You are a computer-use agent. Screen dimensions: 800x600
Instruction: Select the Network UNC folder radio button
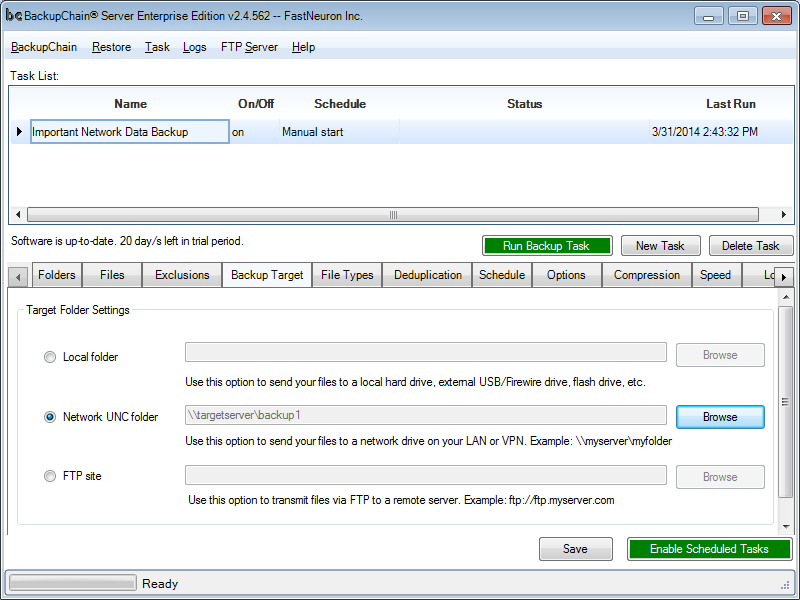pos(49,417)
